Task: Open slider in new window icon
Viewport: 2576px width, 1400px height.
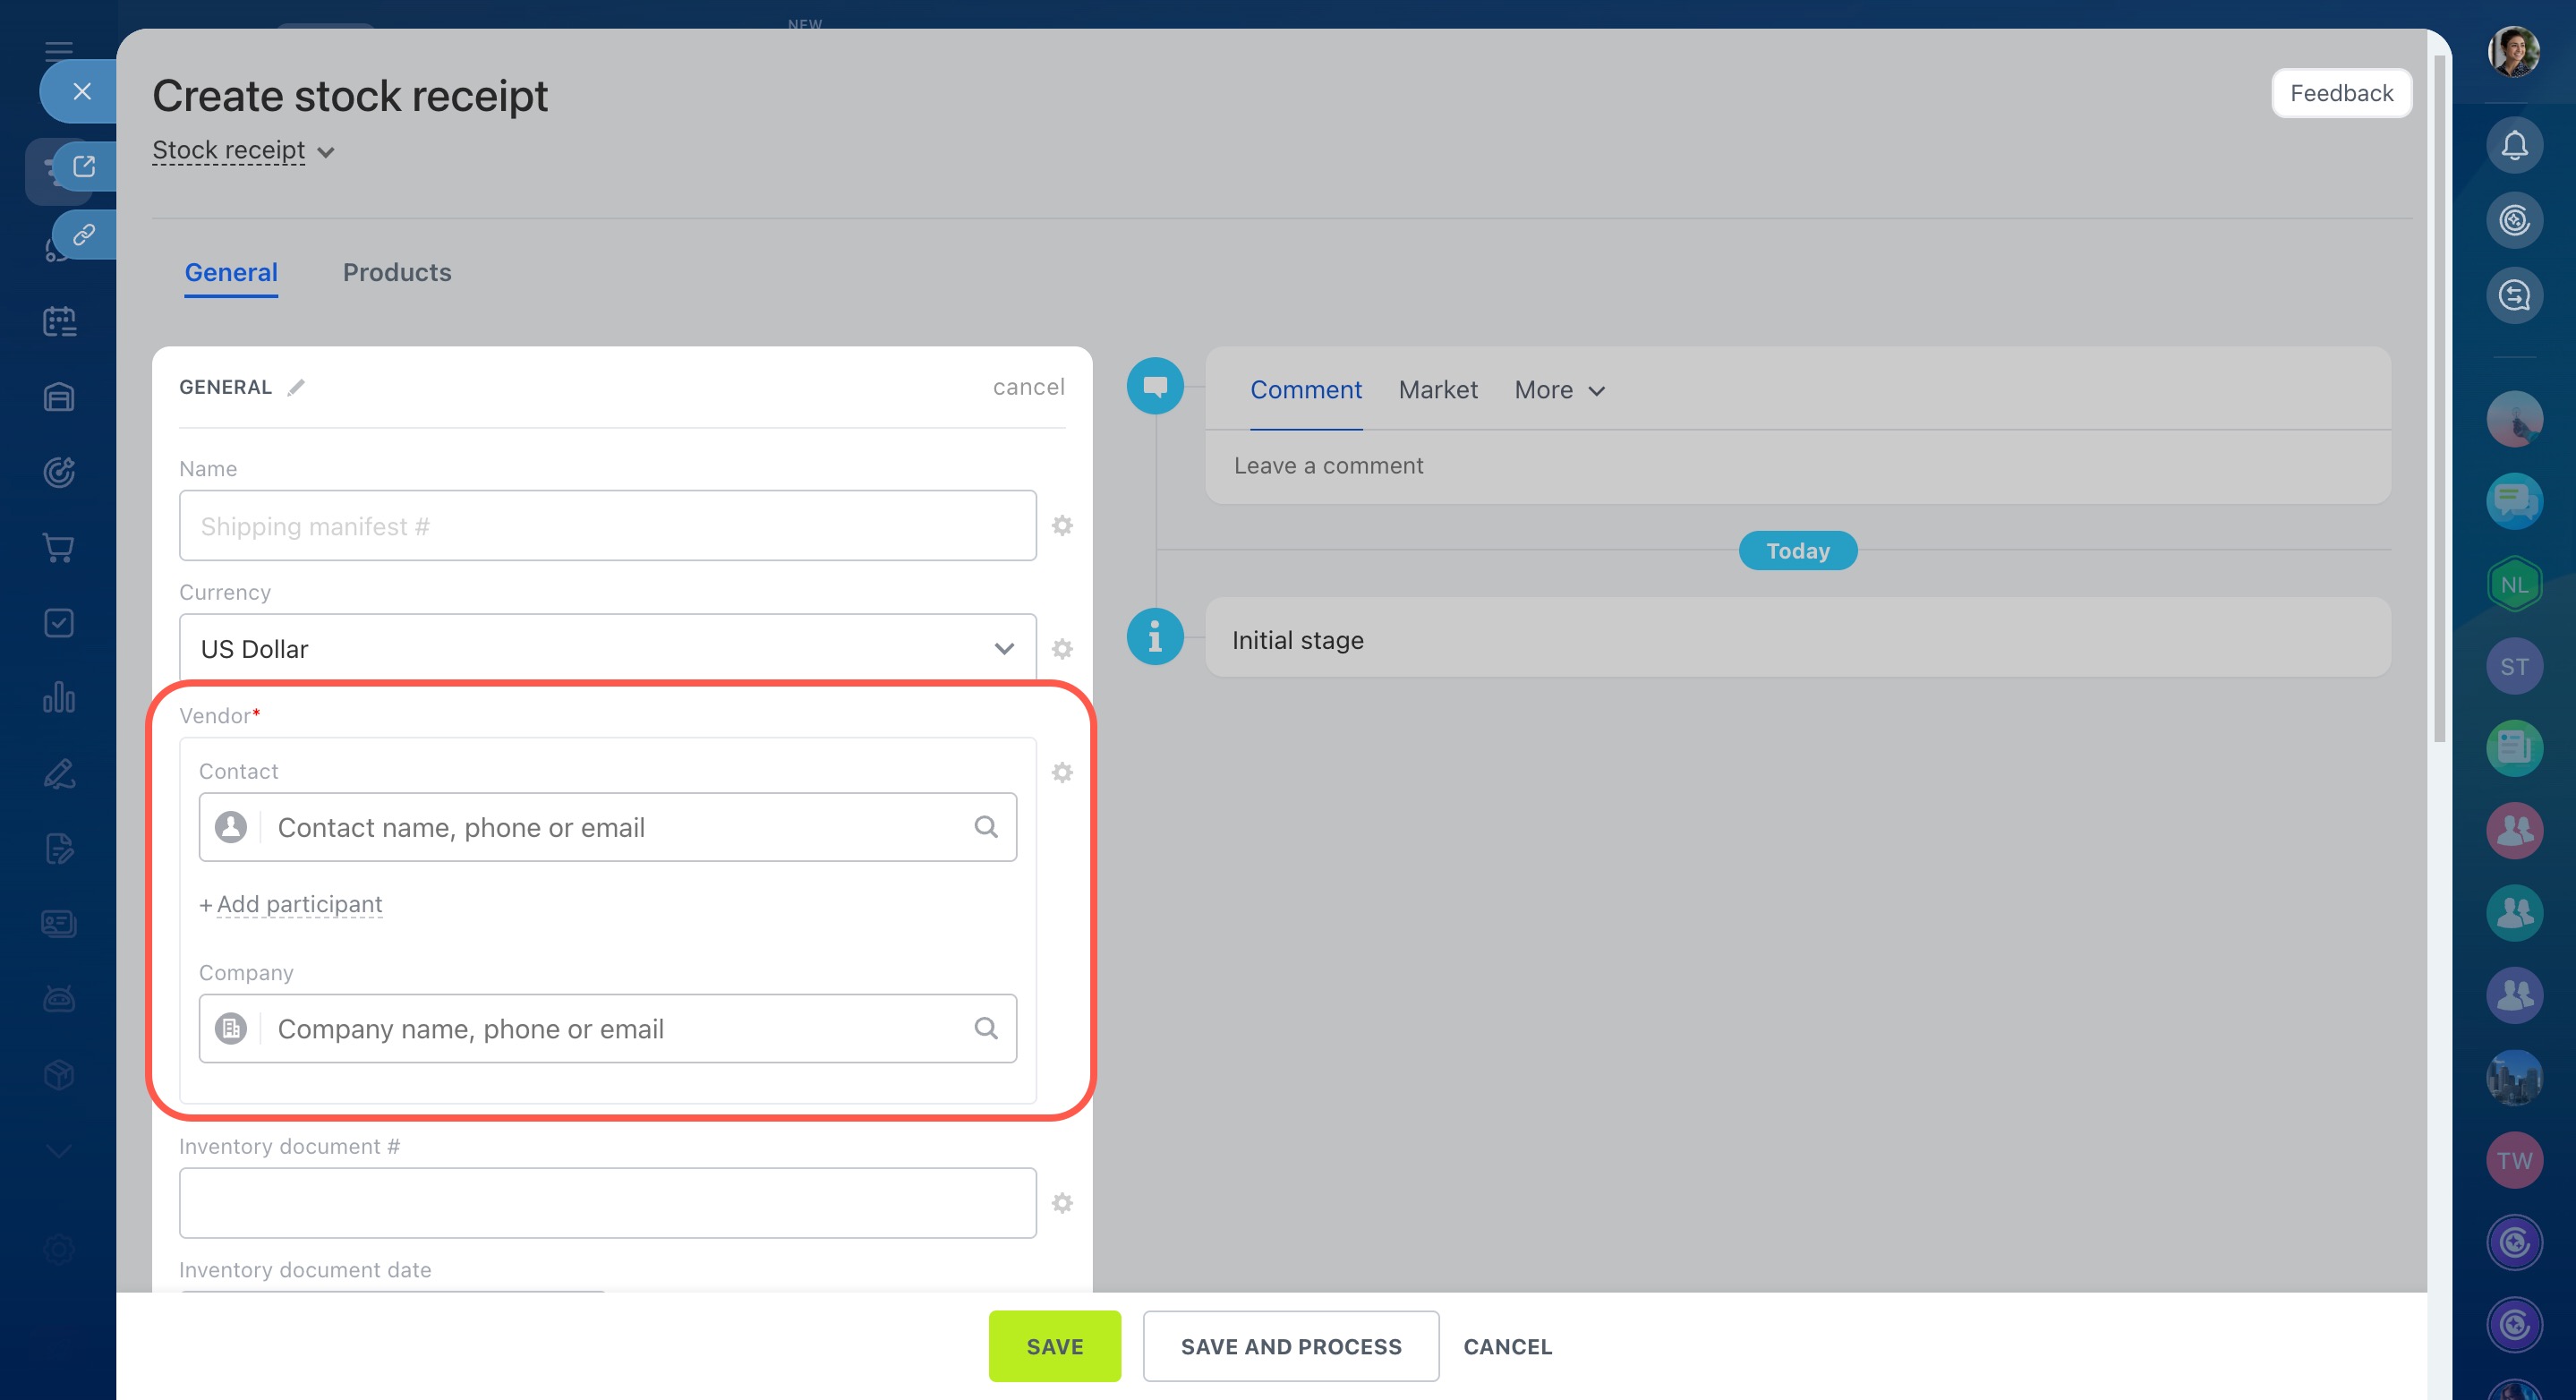Action: pos(84,166)
